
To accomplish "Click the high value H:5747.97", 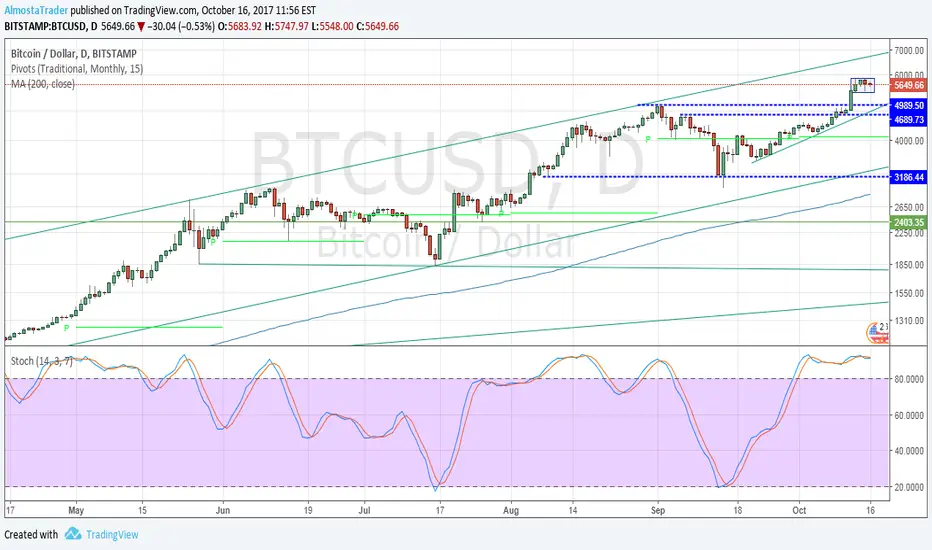I will [x=286, y=27].
